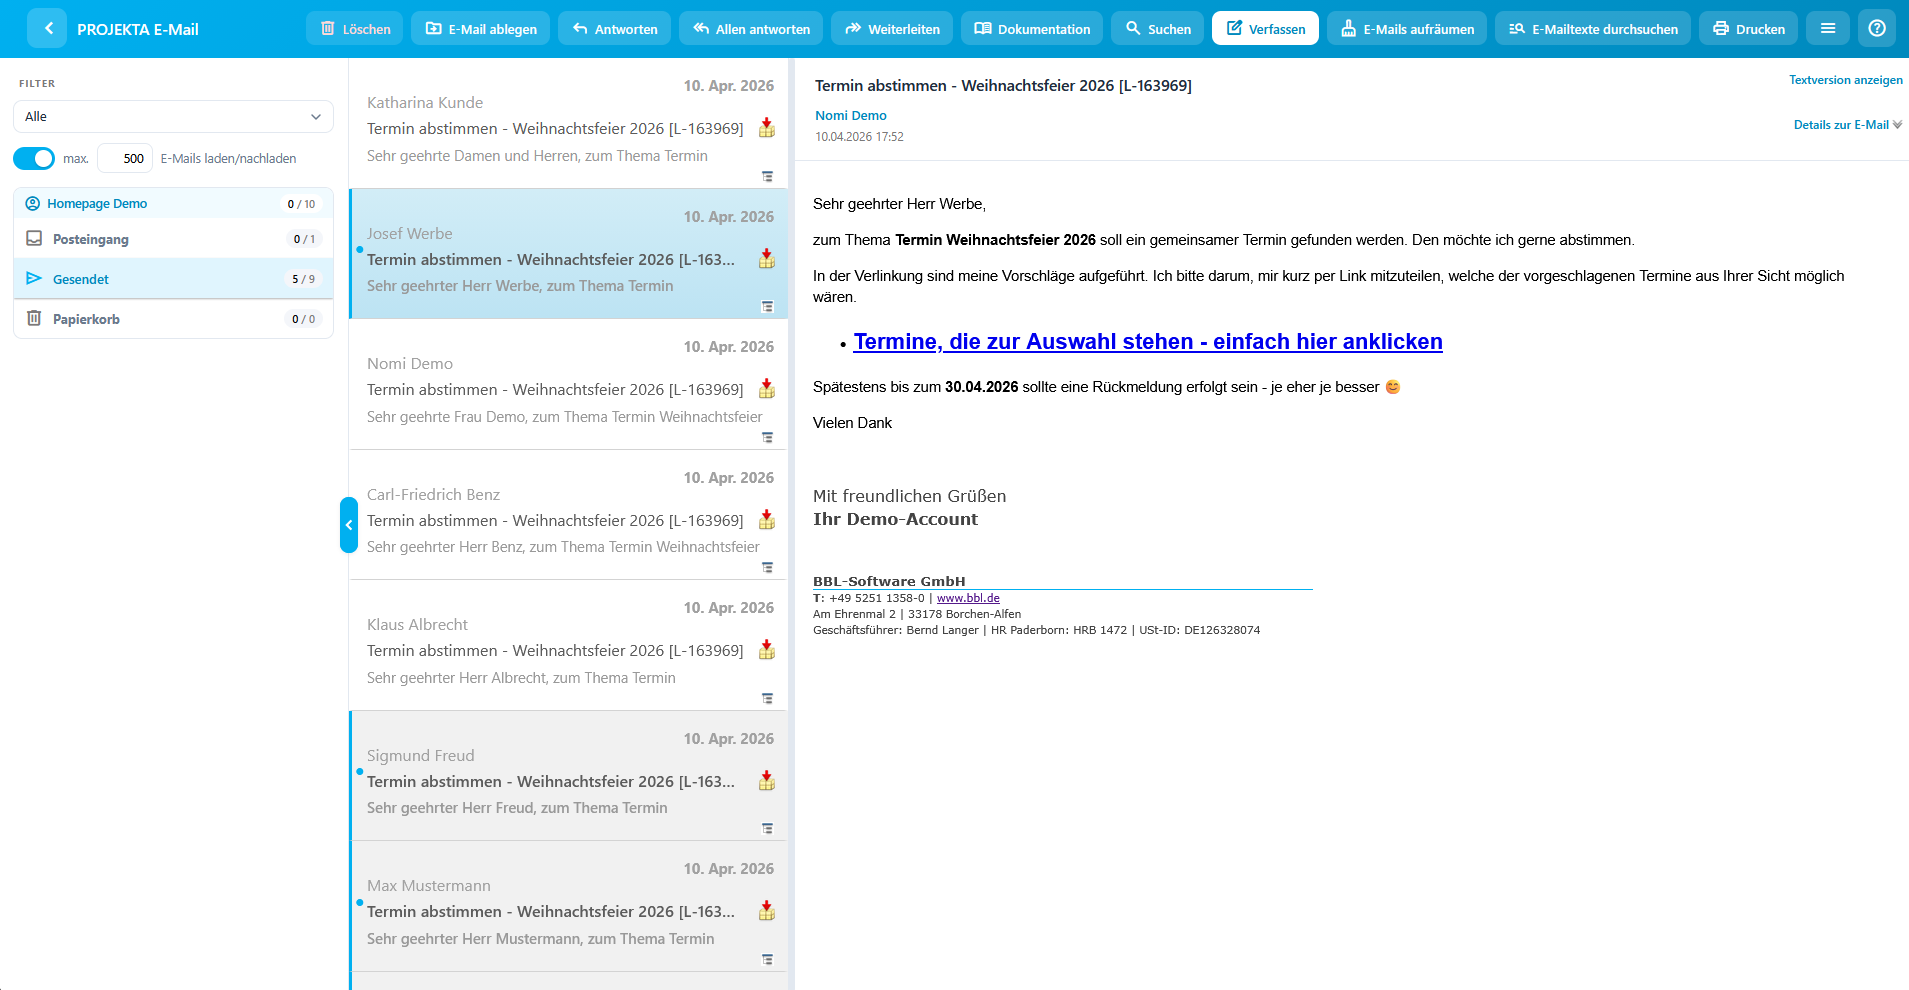The height and width of the screenshot is (990, 1909).
Task: Click archive icon on Sigmund Freud email
Action: pyautogui.click(x=767, y=781)
